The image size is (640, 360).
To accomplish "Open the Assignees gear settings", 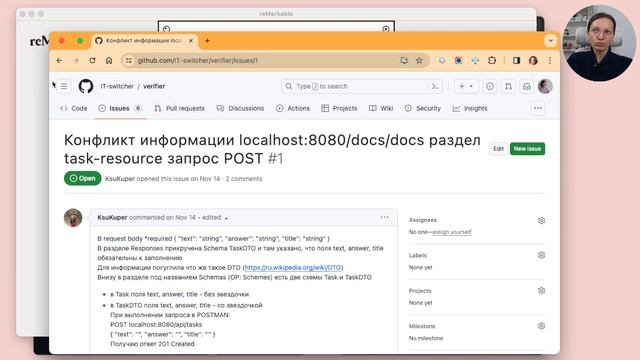I will pos(541,220).
